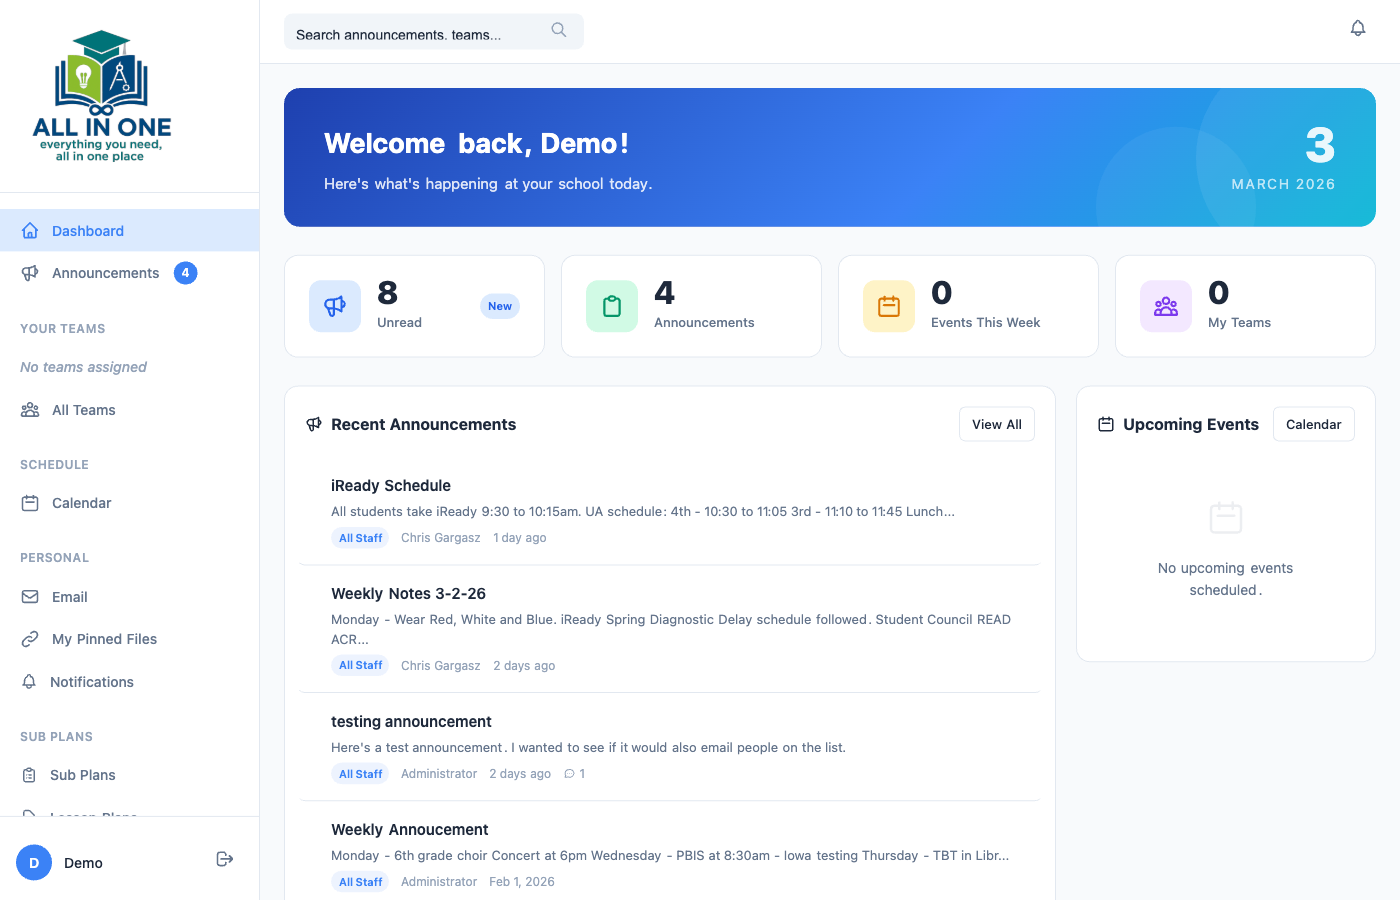The image size is (1400, 900).
Task: Open the Sub Plans clipboard icon
Action: pos(31,774)
